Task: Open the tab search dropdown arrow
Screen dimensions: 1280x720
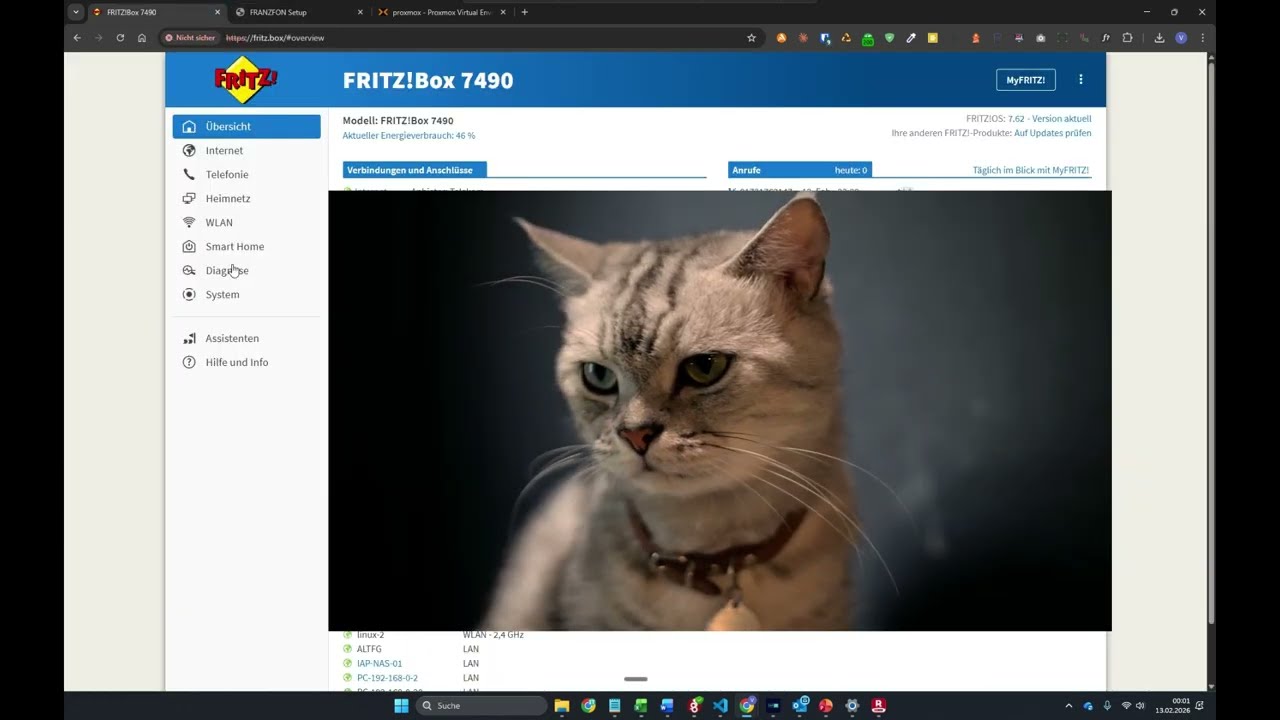Action: pyautogui.click(x=76, y=12)
